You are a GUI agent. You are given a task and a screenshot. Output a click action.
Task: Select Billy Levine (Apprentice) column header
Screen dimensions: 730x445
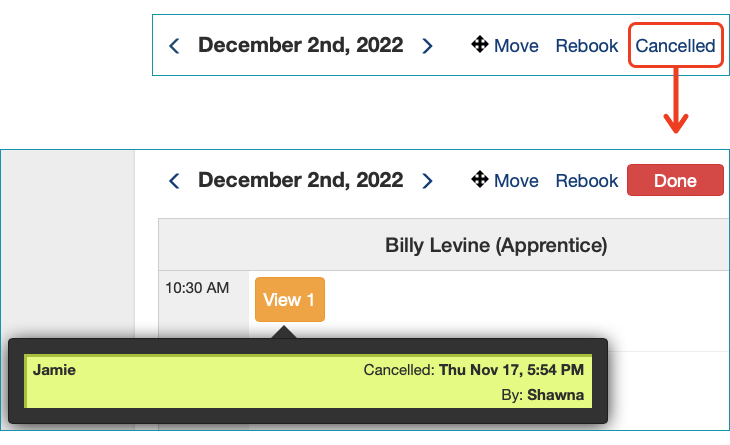click(496, 245)
